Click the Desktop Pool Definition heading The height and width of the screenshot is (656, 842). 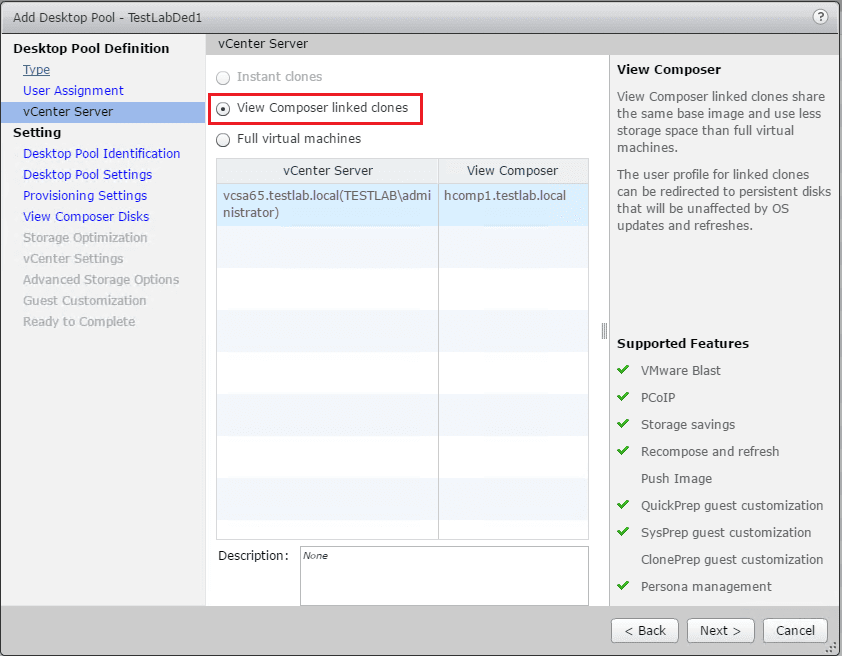[x=91, y=48]
